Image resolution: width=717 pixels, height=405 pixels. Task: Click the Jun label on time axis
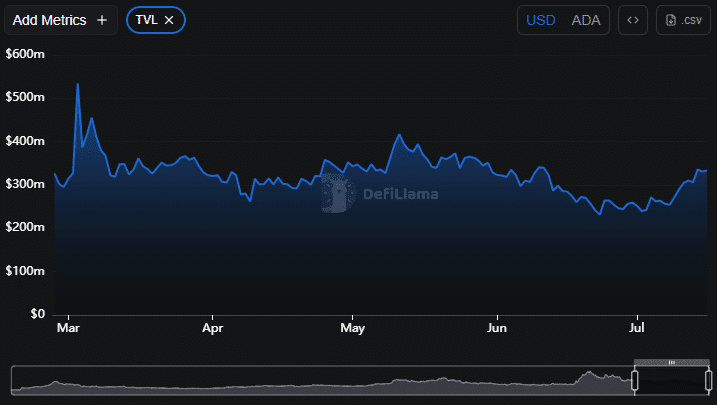pos(497,328)
